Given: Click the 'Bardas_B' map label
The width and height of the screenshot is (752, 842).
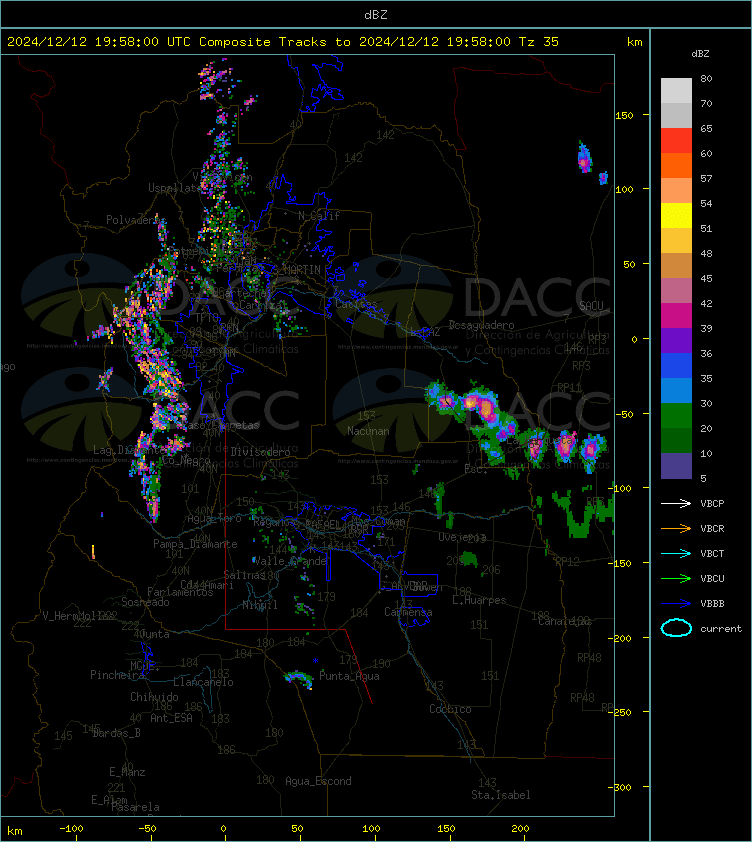Looking at the screenshot, I should 117,732.
